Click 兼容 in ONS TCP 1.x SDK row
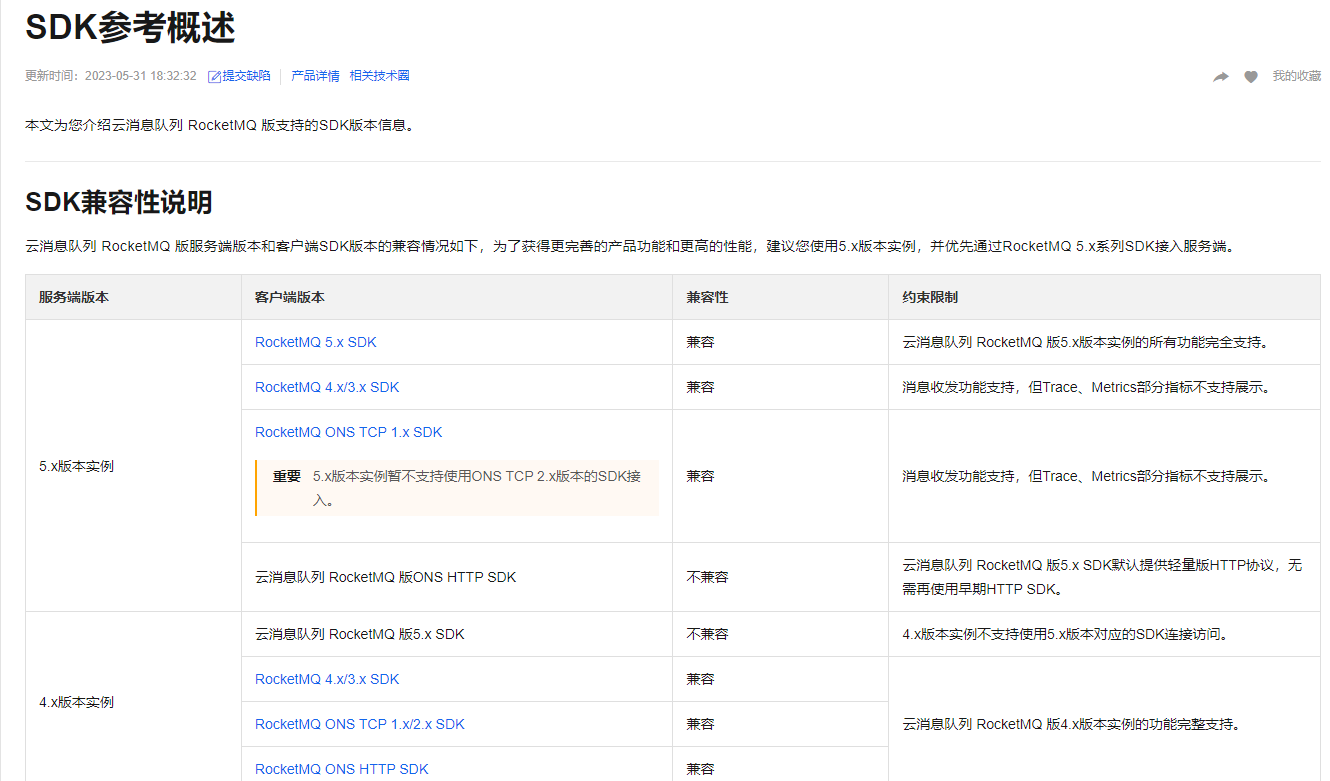The image size is (1330, 781). coord(700,476)
